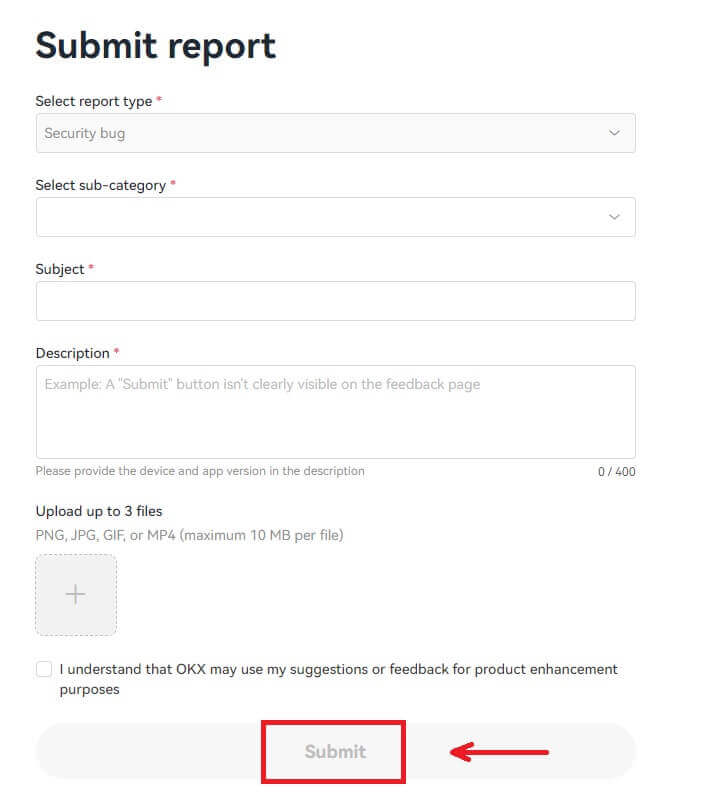
Task: Click the highlighted Submit button at the bottom
Action: 333,750
